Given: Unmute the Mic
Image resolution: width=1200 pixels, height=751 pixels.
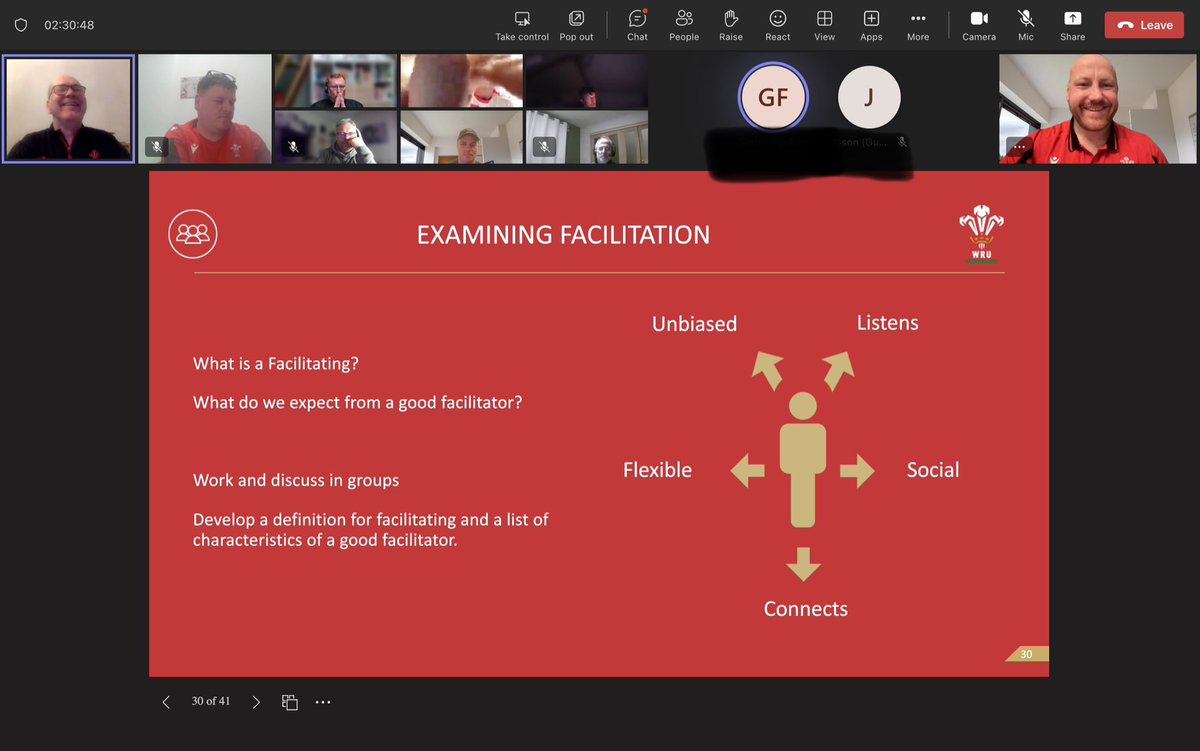Looking at the screenshot, I should click(1026, 26).
